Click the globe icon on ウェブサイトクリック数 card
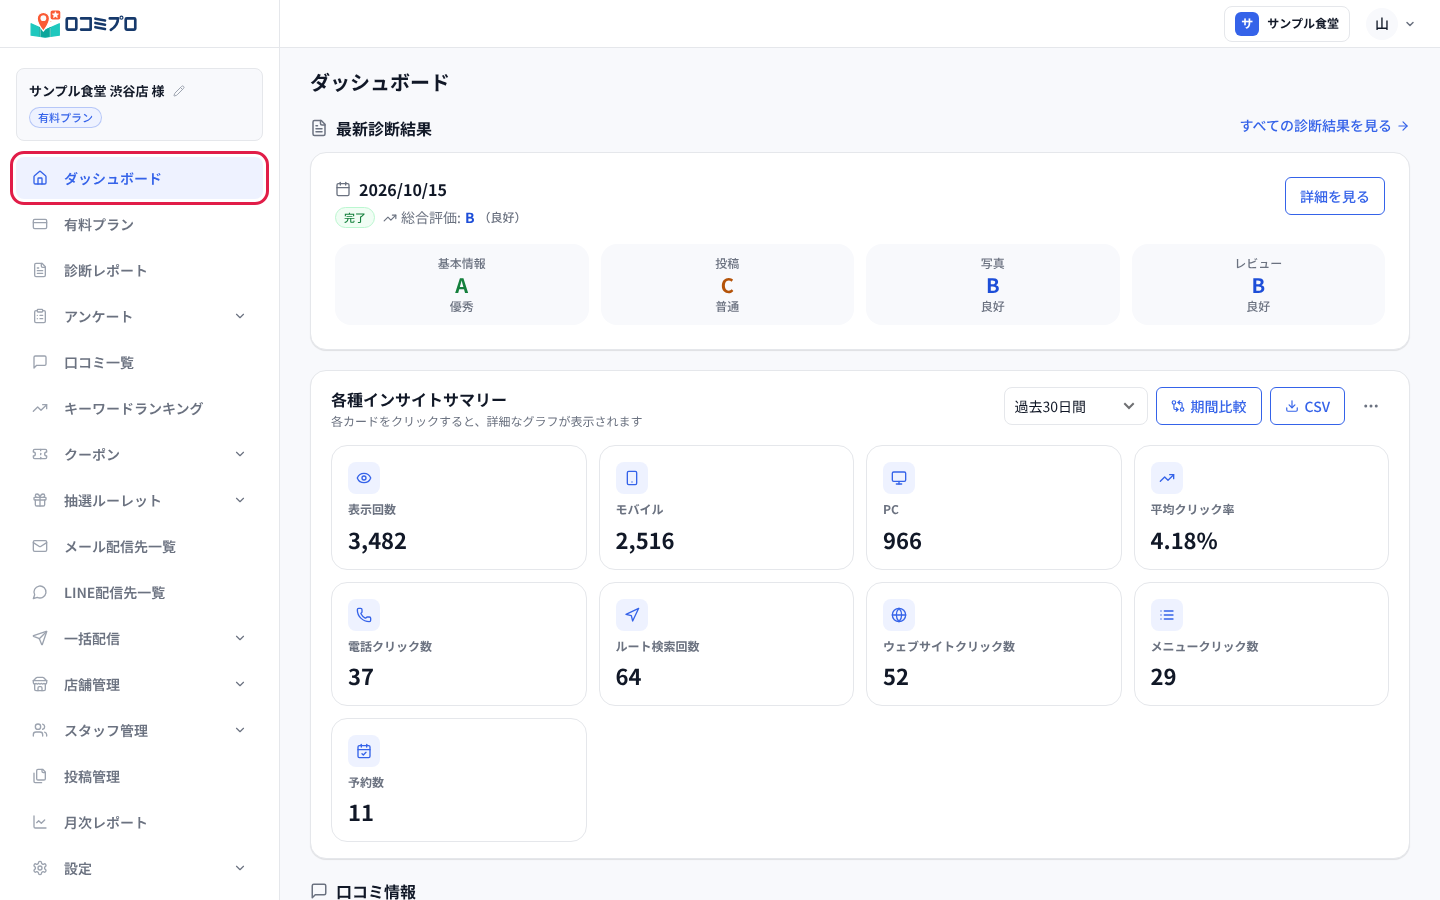This screenshot has width=1440, height=900. [899, 615]
